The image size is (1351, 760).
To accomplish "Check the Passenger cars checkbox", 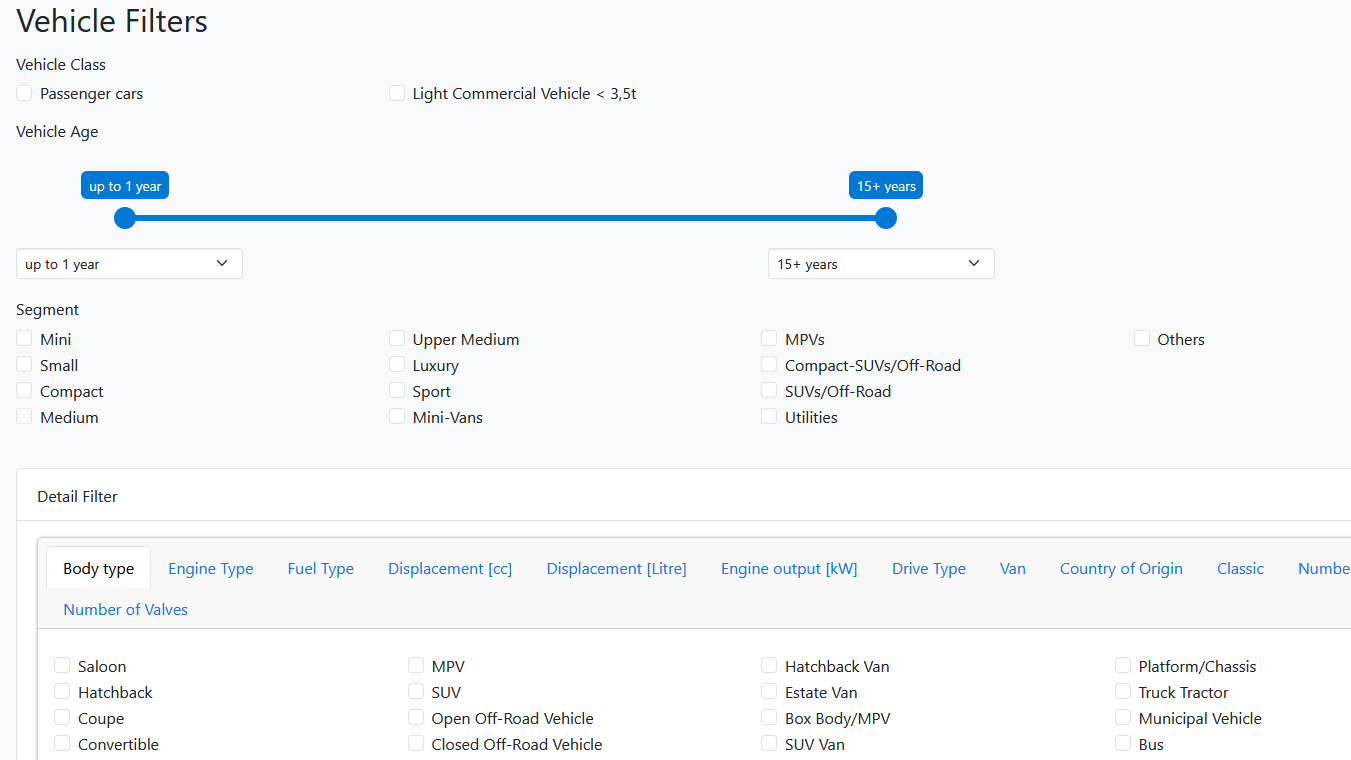I will click(25, 93).
